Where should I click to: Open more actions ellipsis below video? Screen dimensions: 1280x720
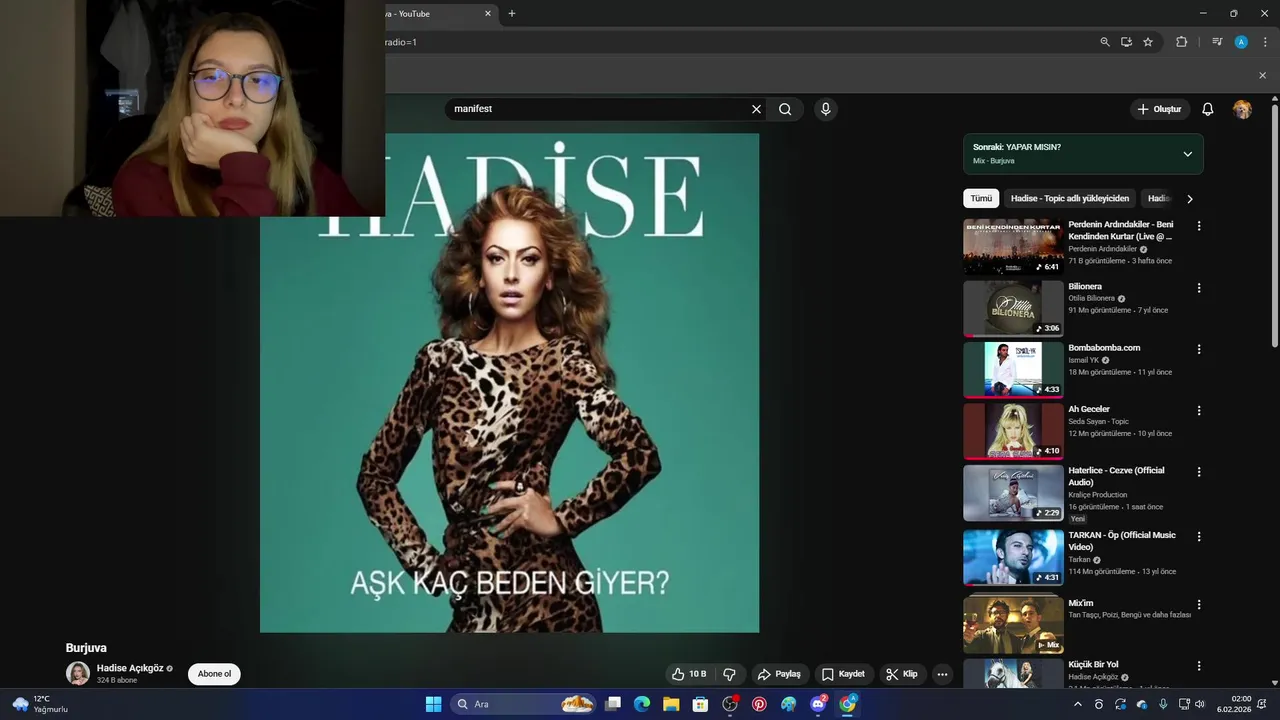click(942, 674)
